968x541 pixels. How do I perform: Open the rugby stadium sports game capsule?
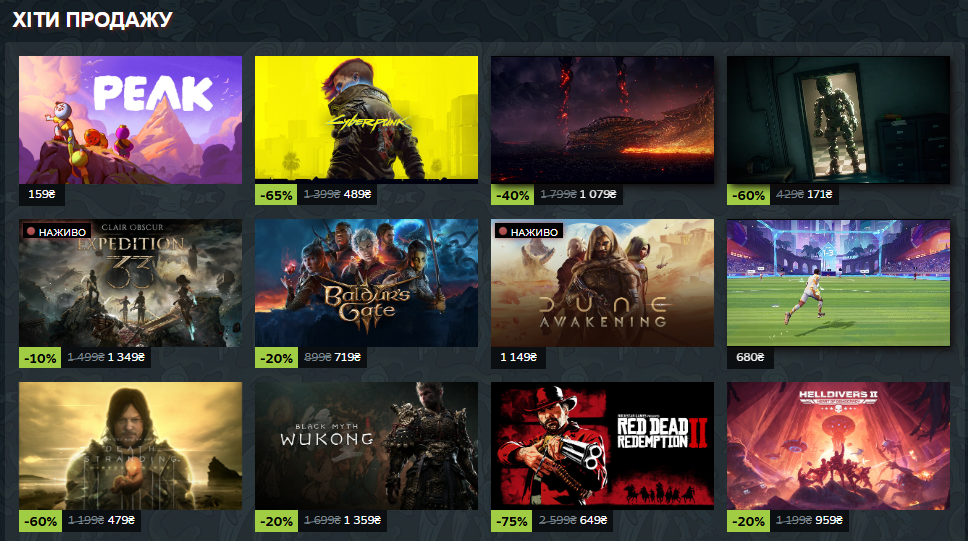click(838, 283)
